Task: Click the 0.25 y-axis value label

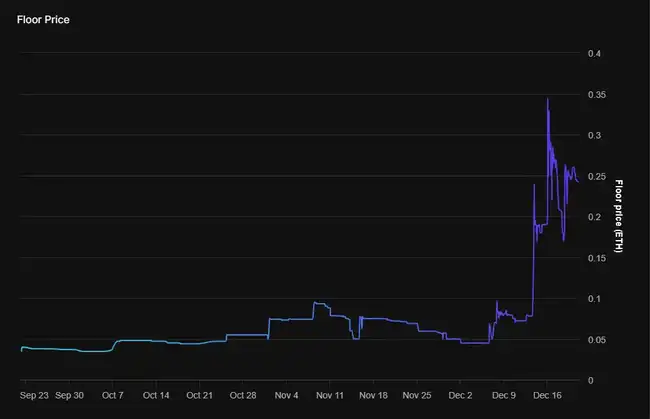Action: tap(596, 176)
